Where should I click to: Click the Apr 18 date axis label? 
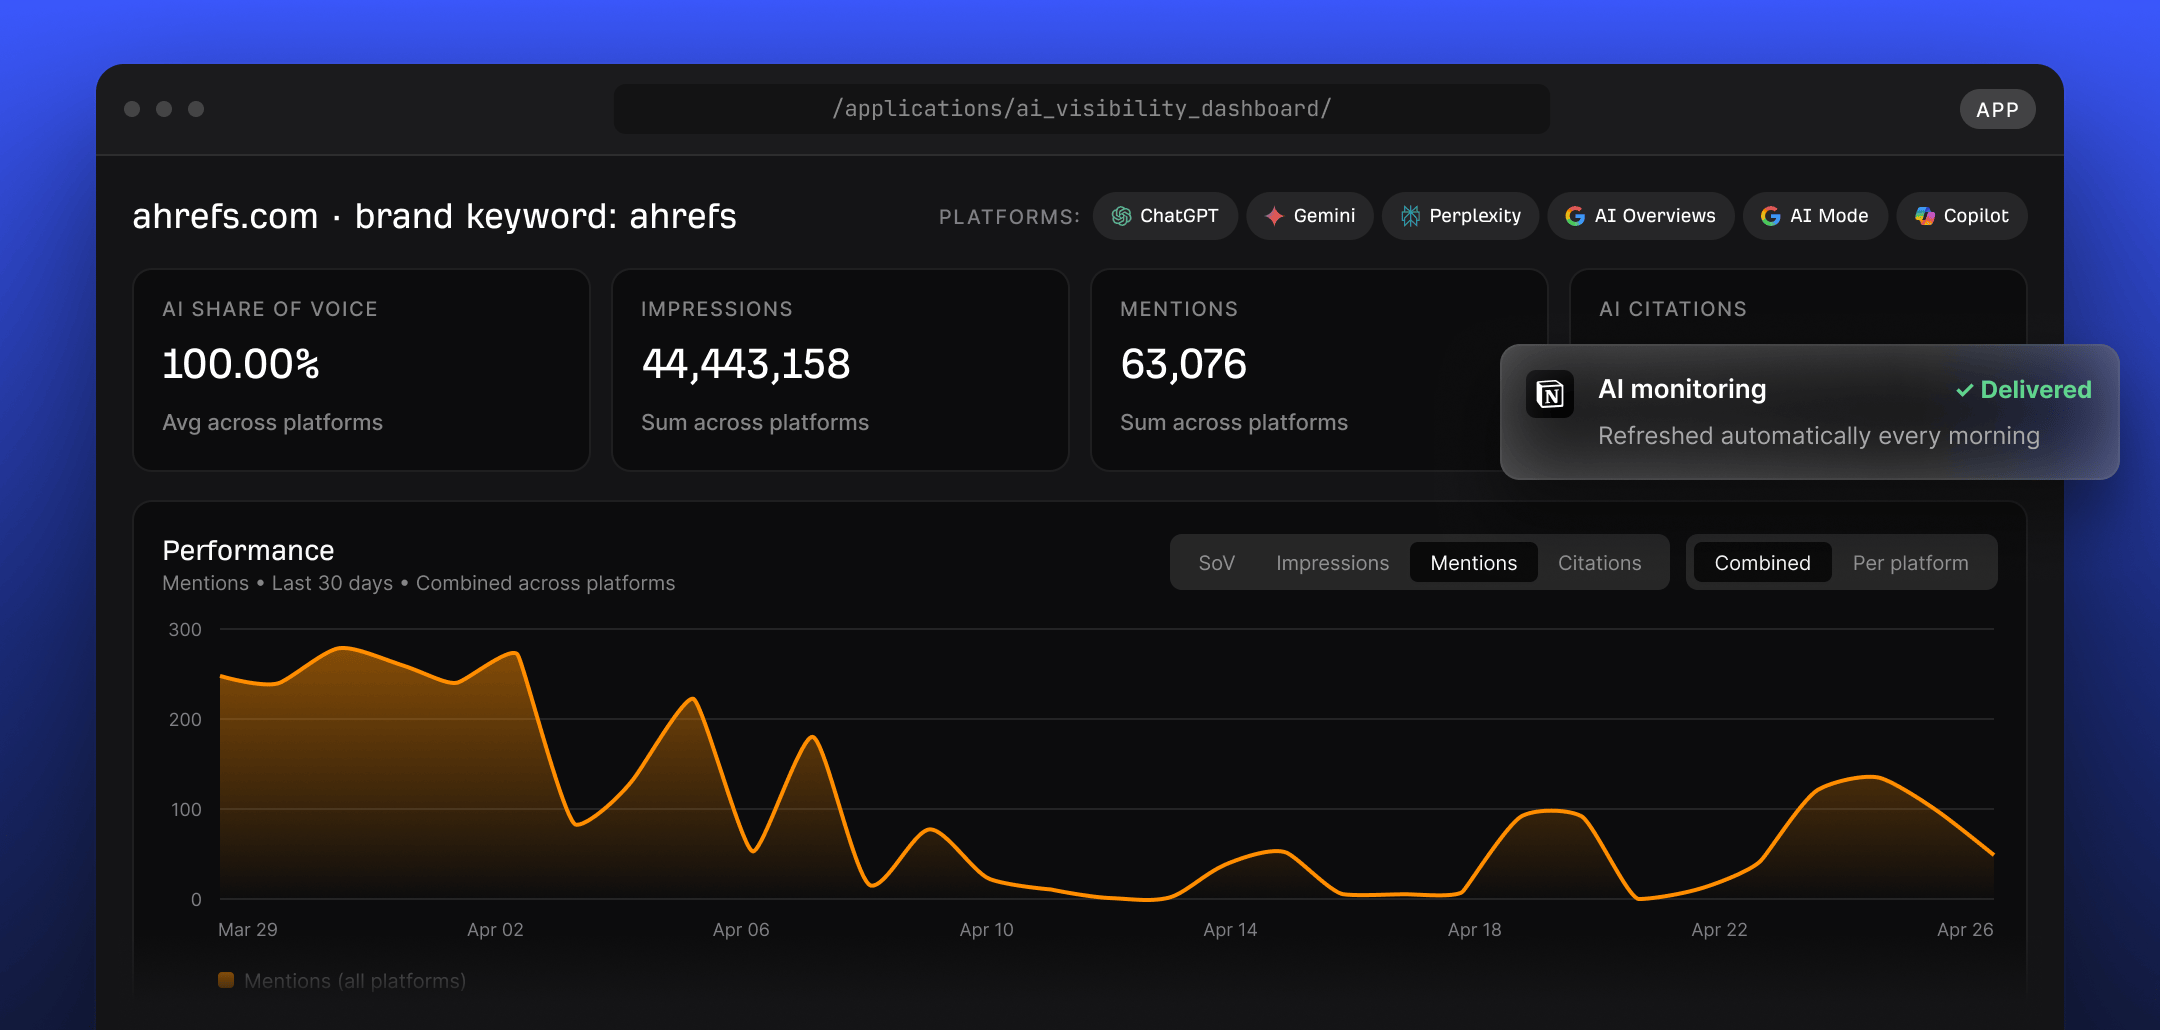[1475, 930]
